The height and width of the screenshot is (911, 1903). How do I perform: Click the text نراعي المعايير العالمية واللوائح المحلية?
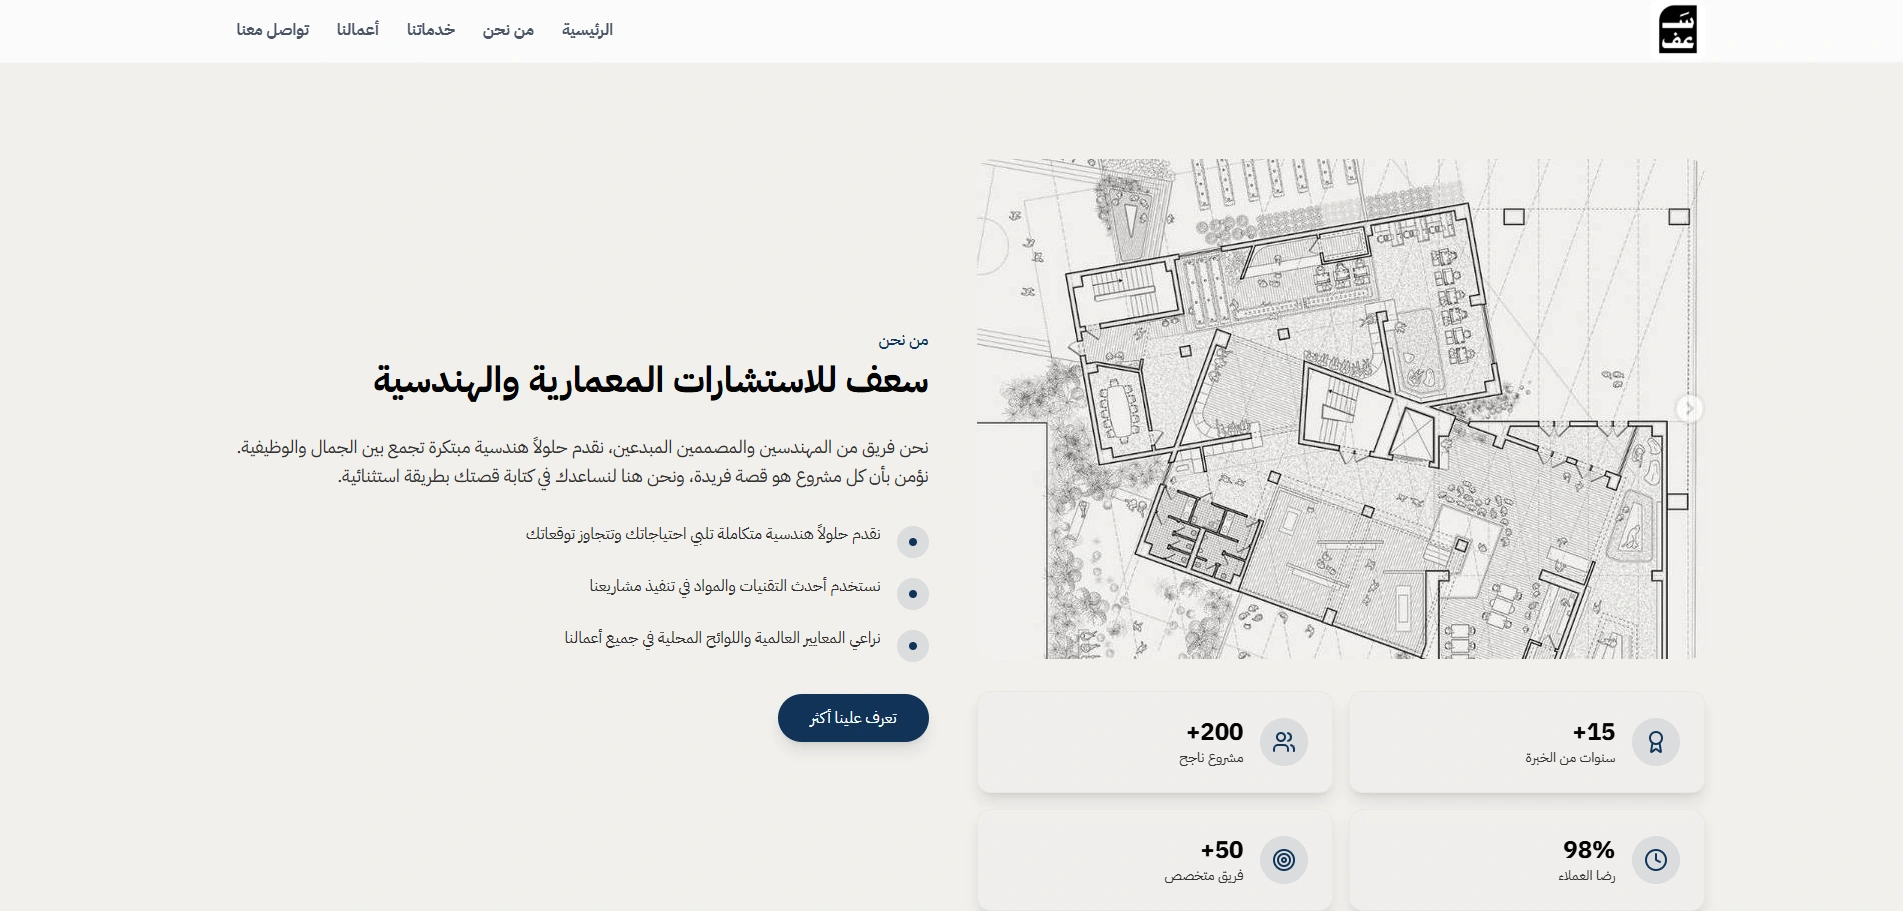coord(723,638)
